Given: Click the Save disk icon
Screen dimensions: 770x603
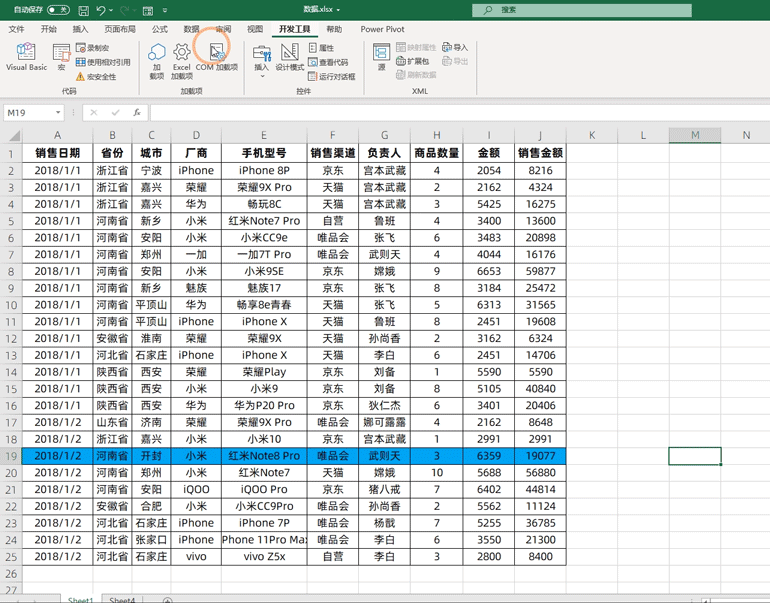Looking at the screenshot, I should 84,10.
